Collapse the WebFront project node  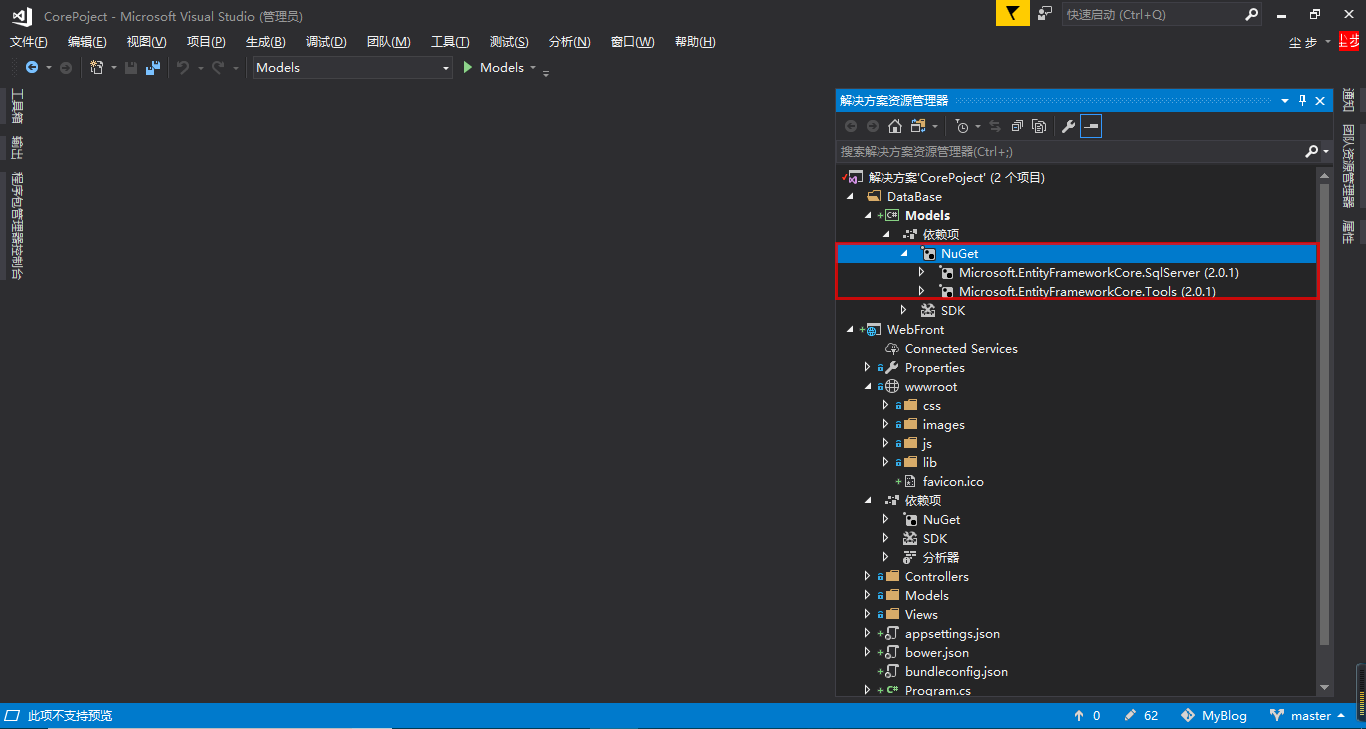pyautogui.click(x=850, y=330)
